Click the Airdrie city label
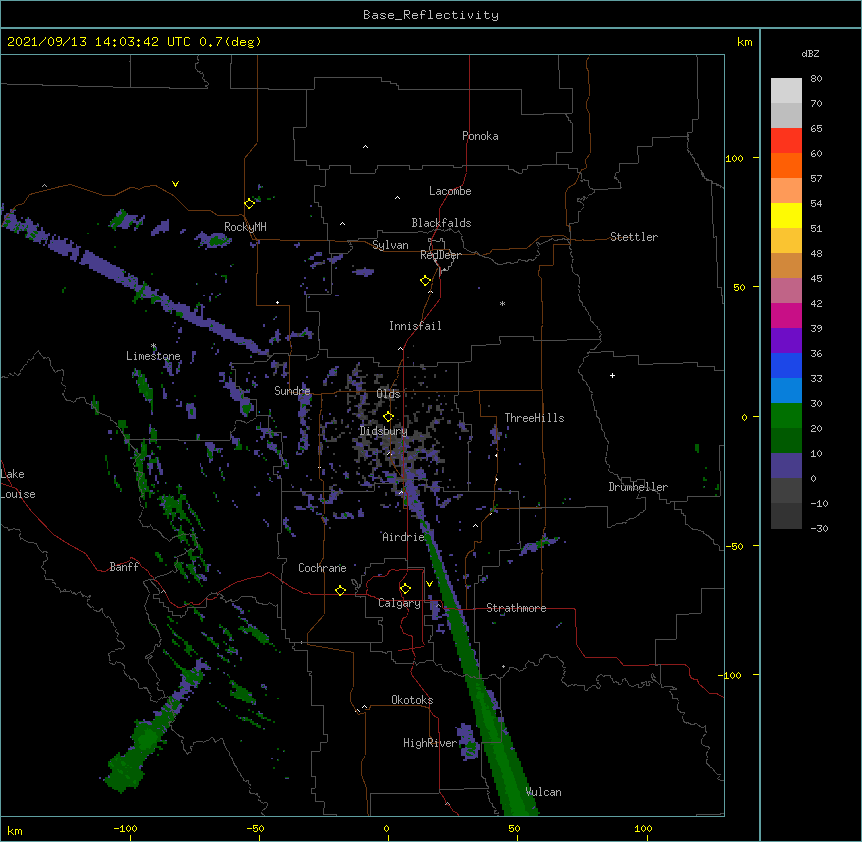Image resolution: width=862 pixels, height=842 pixels. point(404,537)
